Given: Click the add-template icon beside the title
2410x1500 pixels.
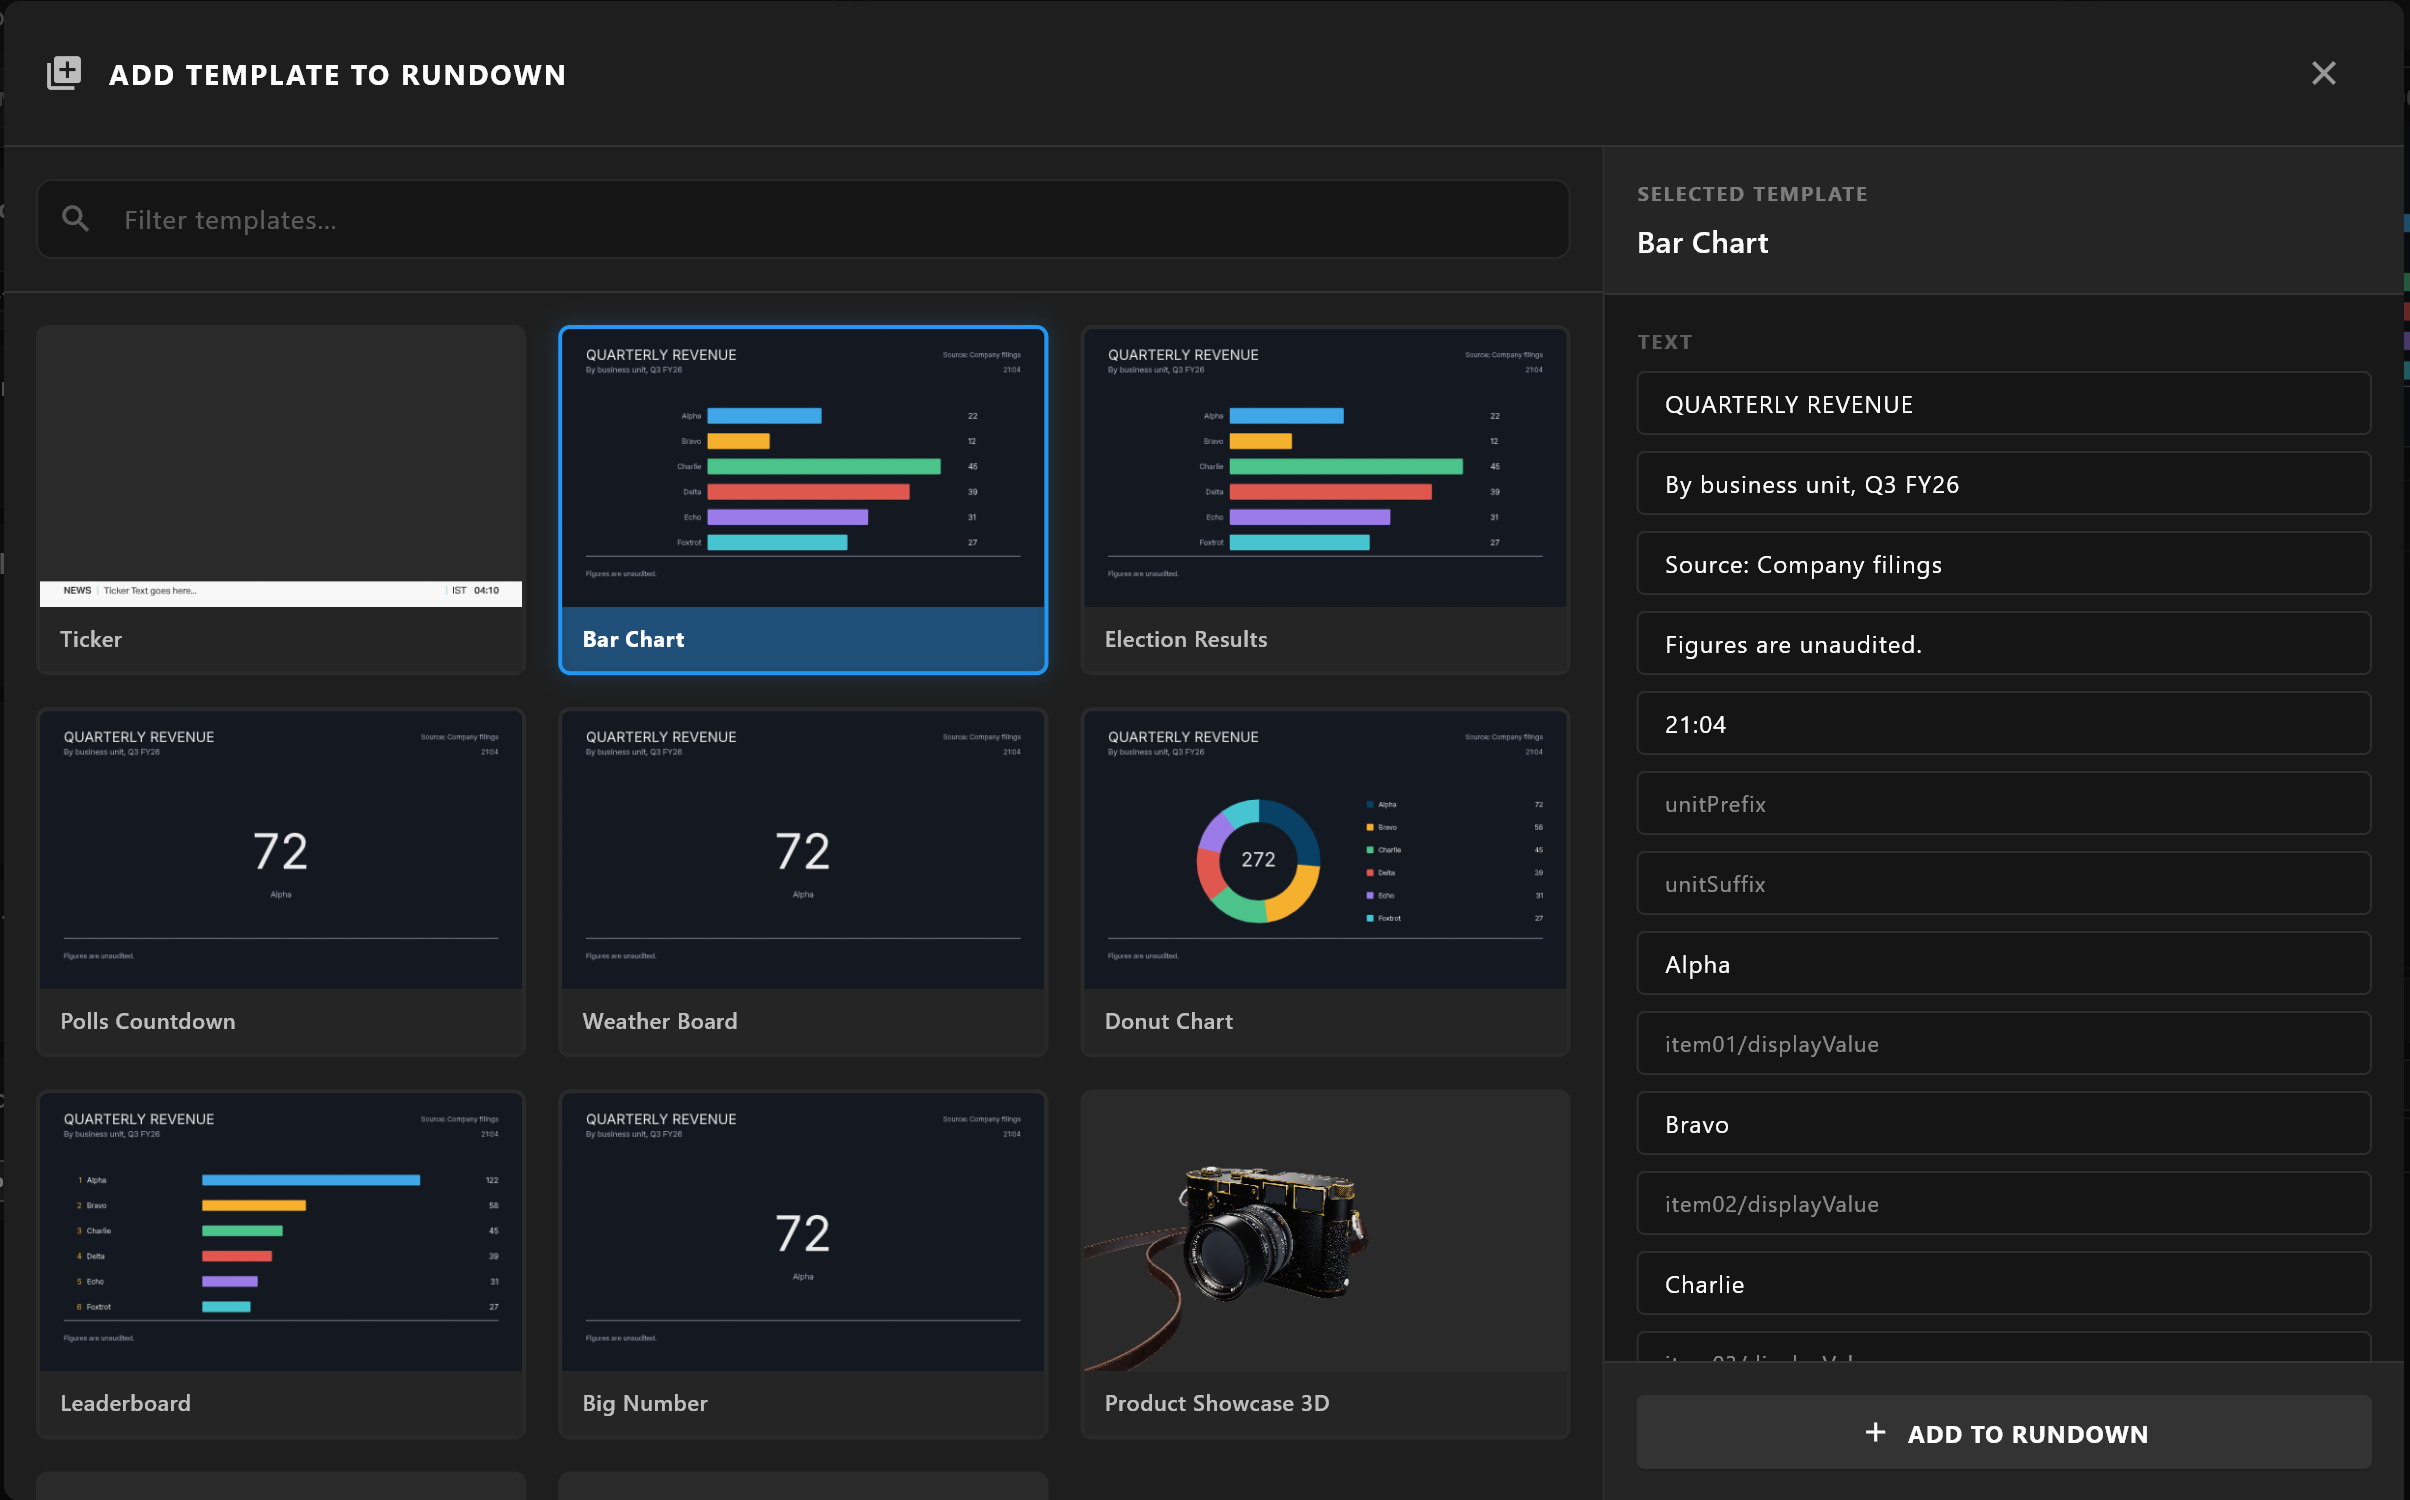Looking at the screenshot, I should 64,73.
